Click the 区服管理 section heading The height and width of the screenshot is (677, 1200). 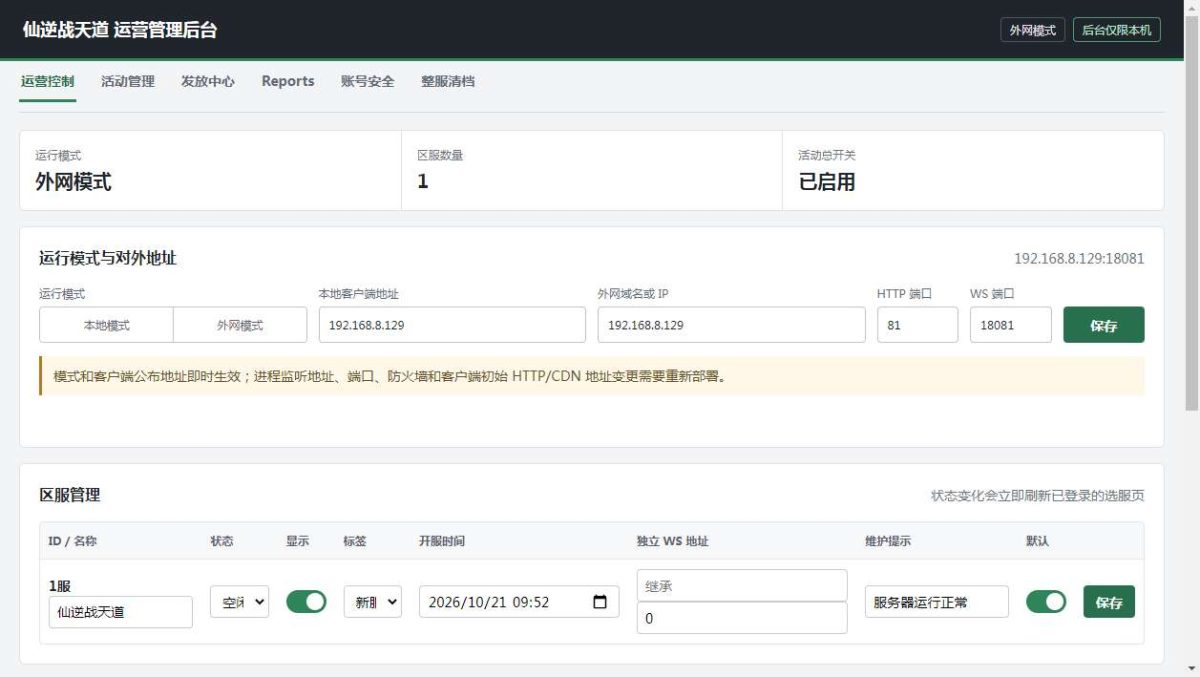pyautogui.click(x=70, y=495)
